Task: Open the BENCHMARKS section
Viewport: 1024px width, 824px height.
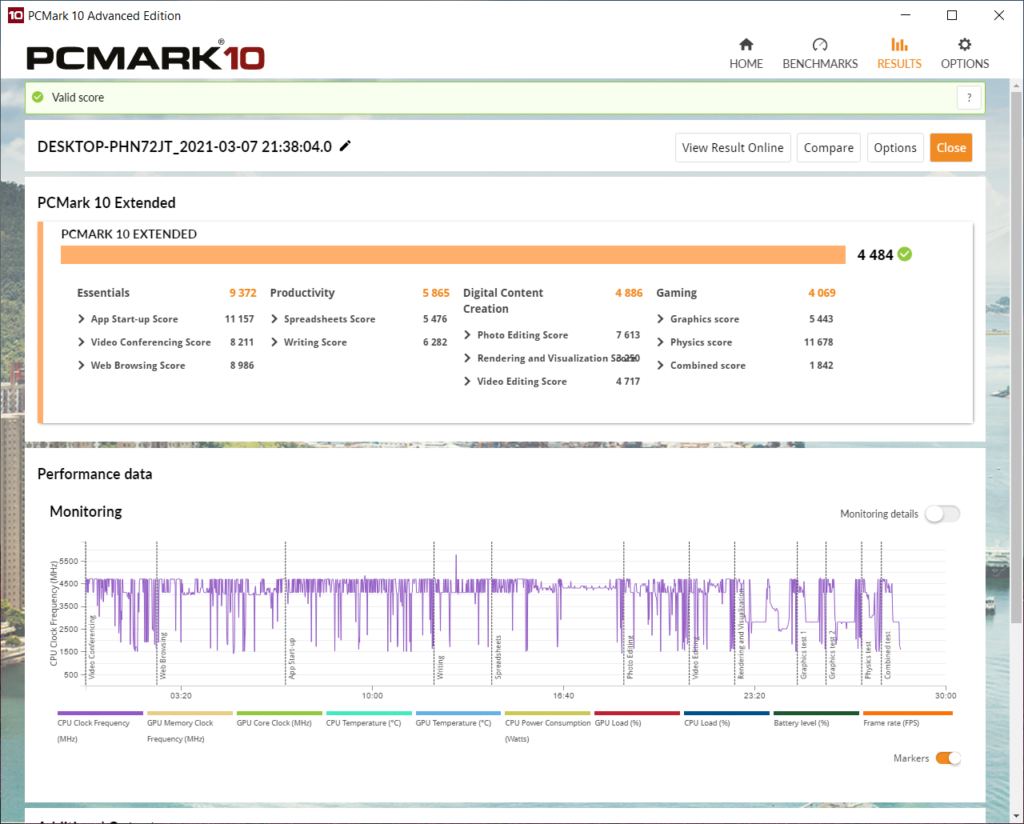Action: pos(820,54)
